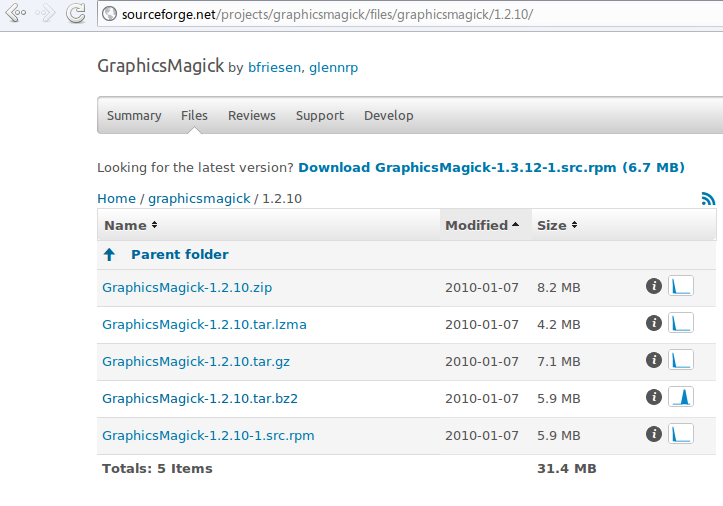Open download stats chart for tar.bz2 file
Screen dimensions: 723x506
click(x=681, y=397)
